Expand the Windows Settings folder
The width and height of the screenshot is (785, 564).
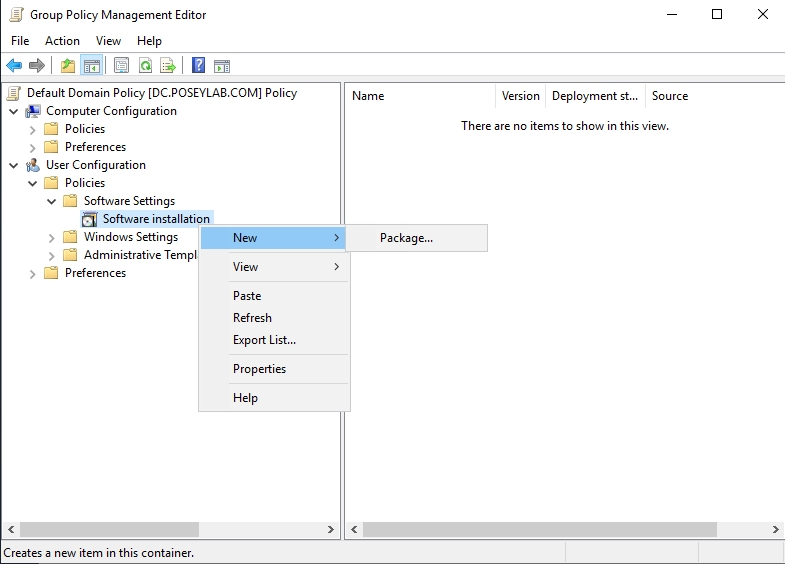[52, 237]
